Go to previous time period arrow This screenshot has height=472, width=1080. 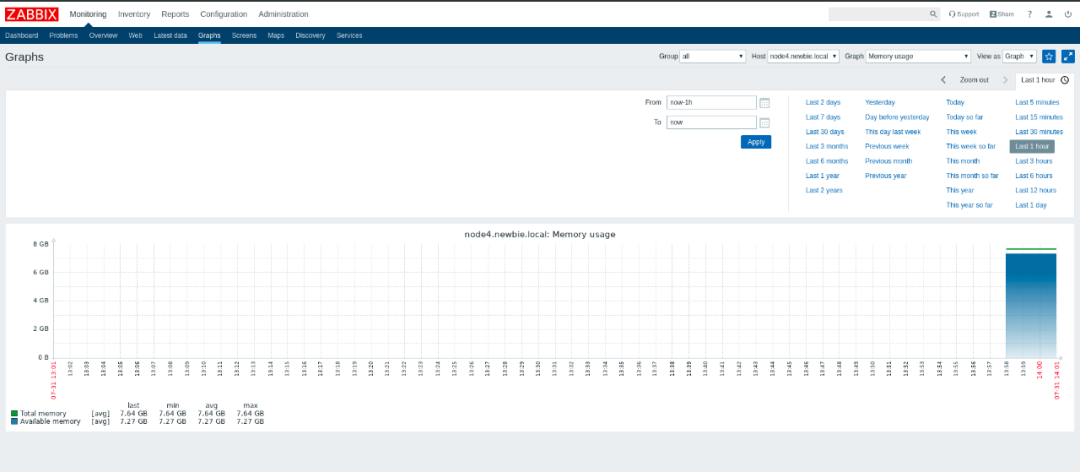(x=943, y=80)
